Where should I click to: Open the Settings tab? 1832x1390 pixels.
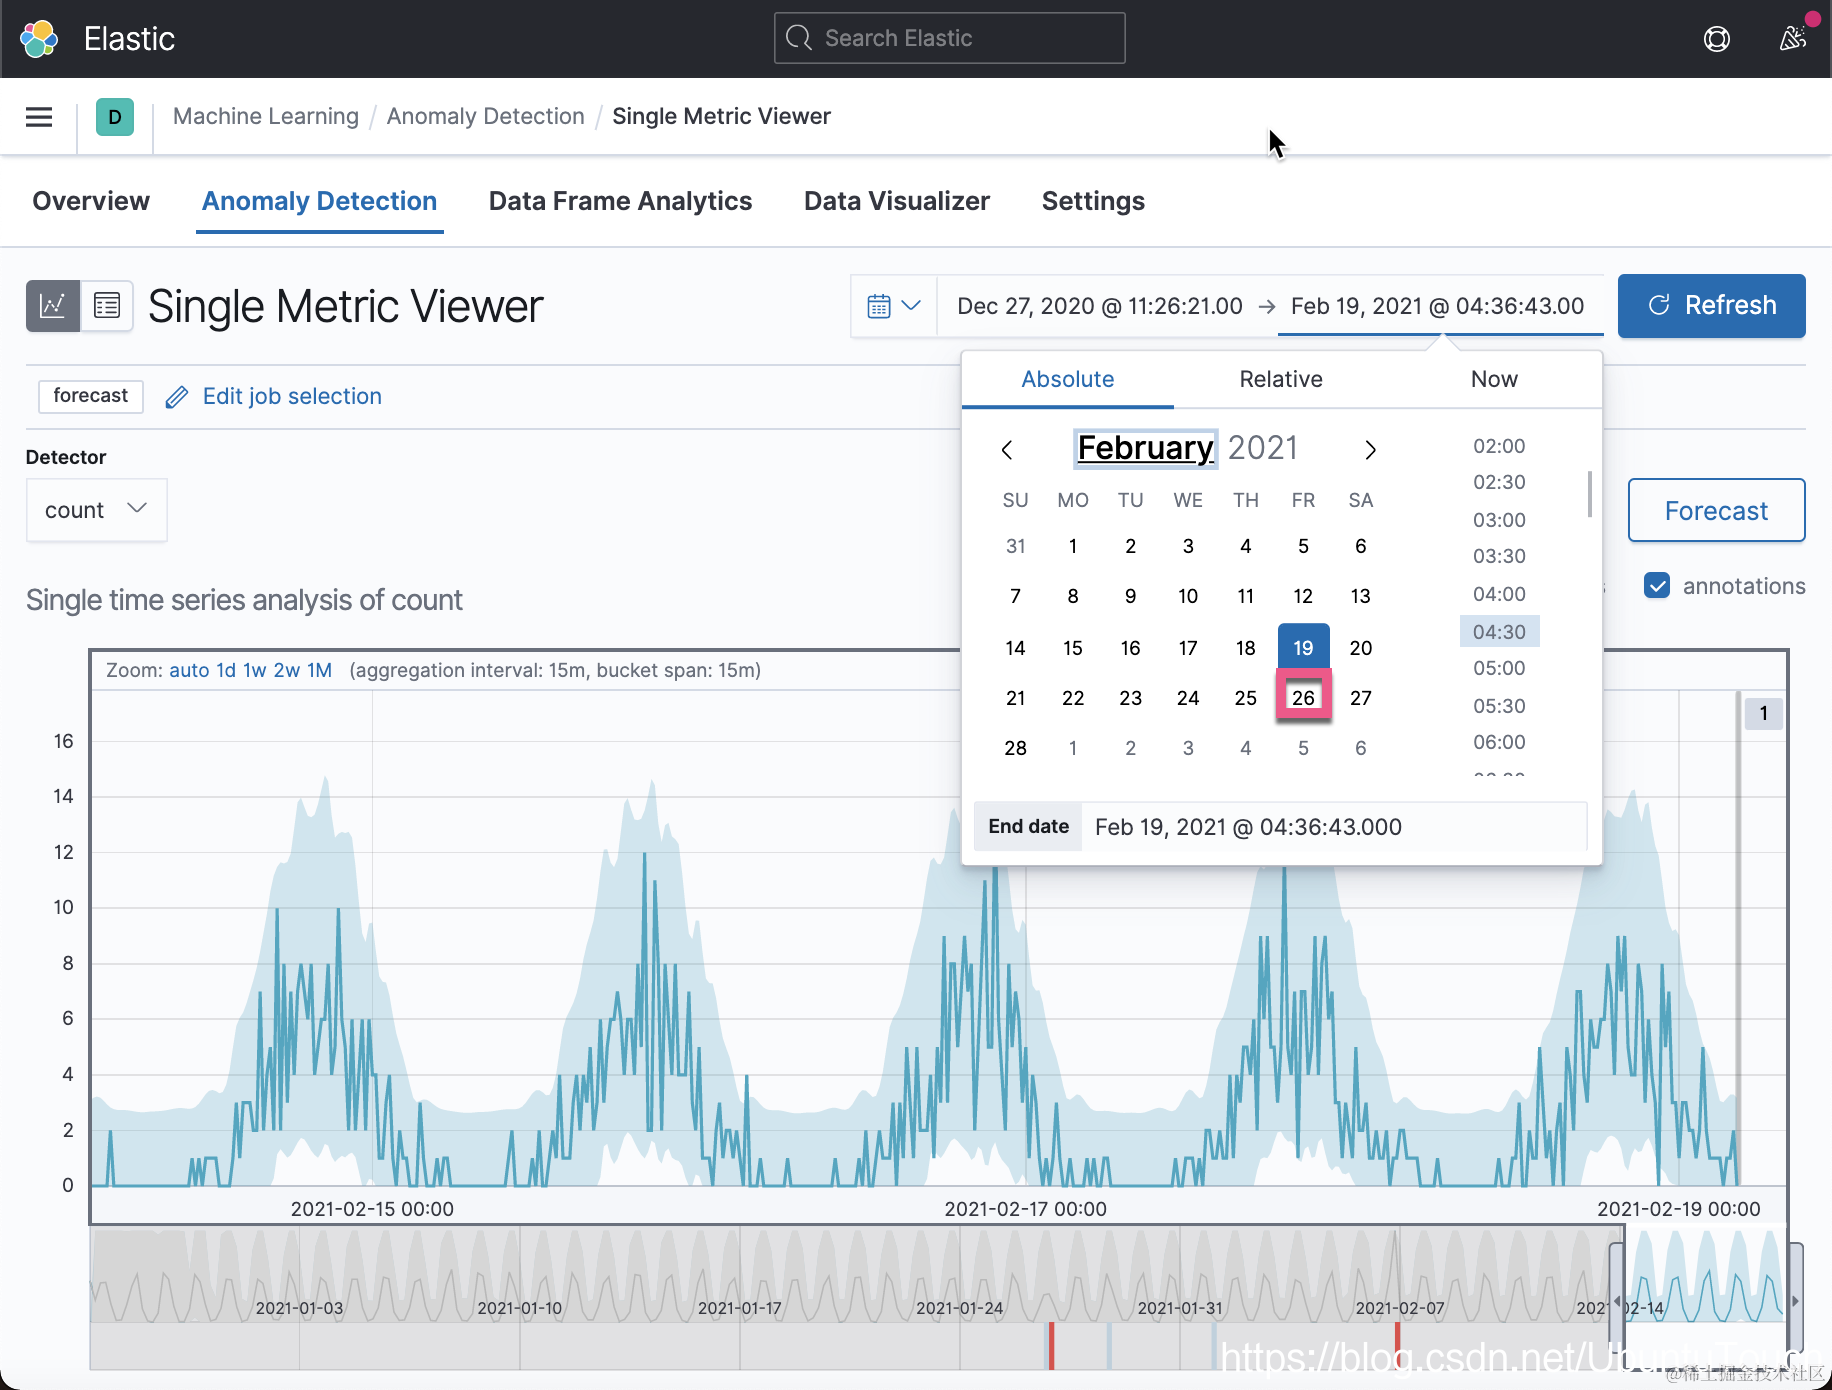coord(1093,201)
